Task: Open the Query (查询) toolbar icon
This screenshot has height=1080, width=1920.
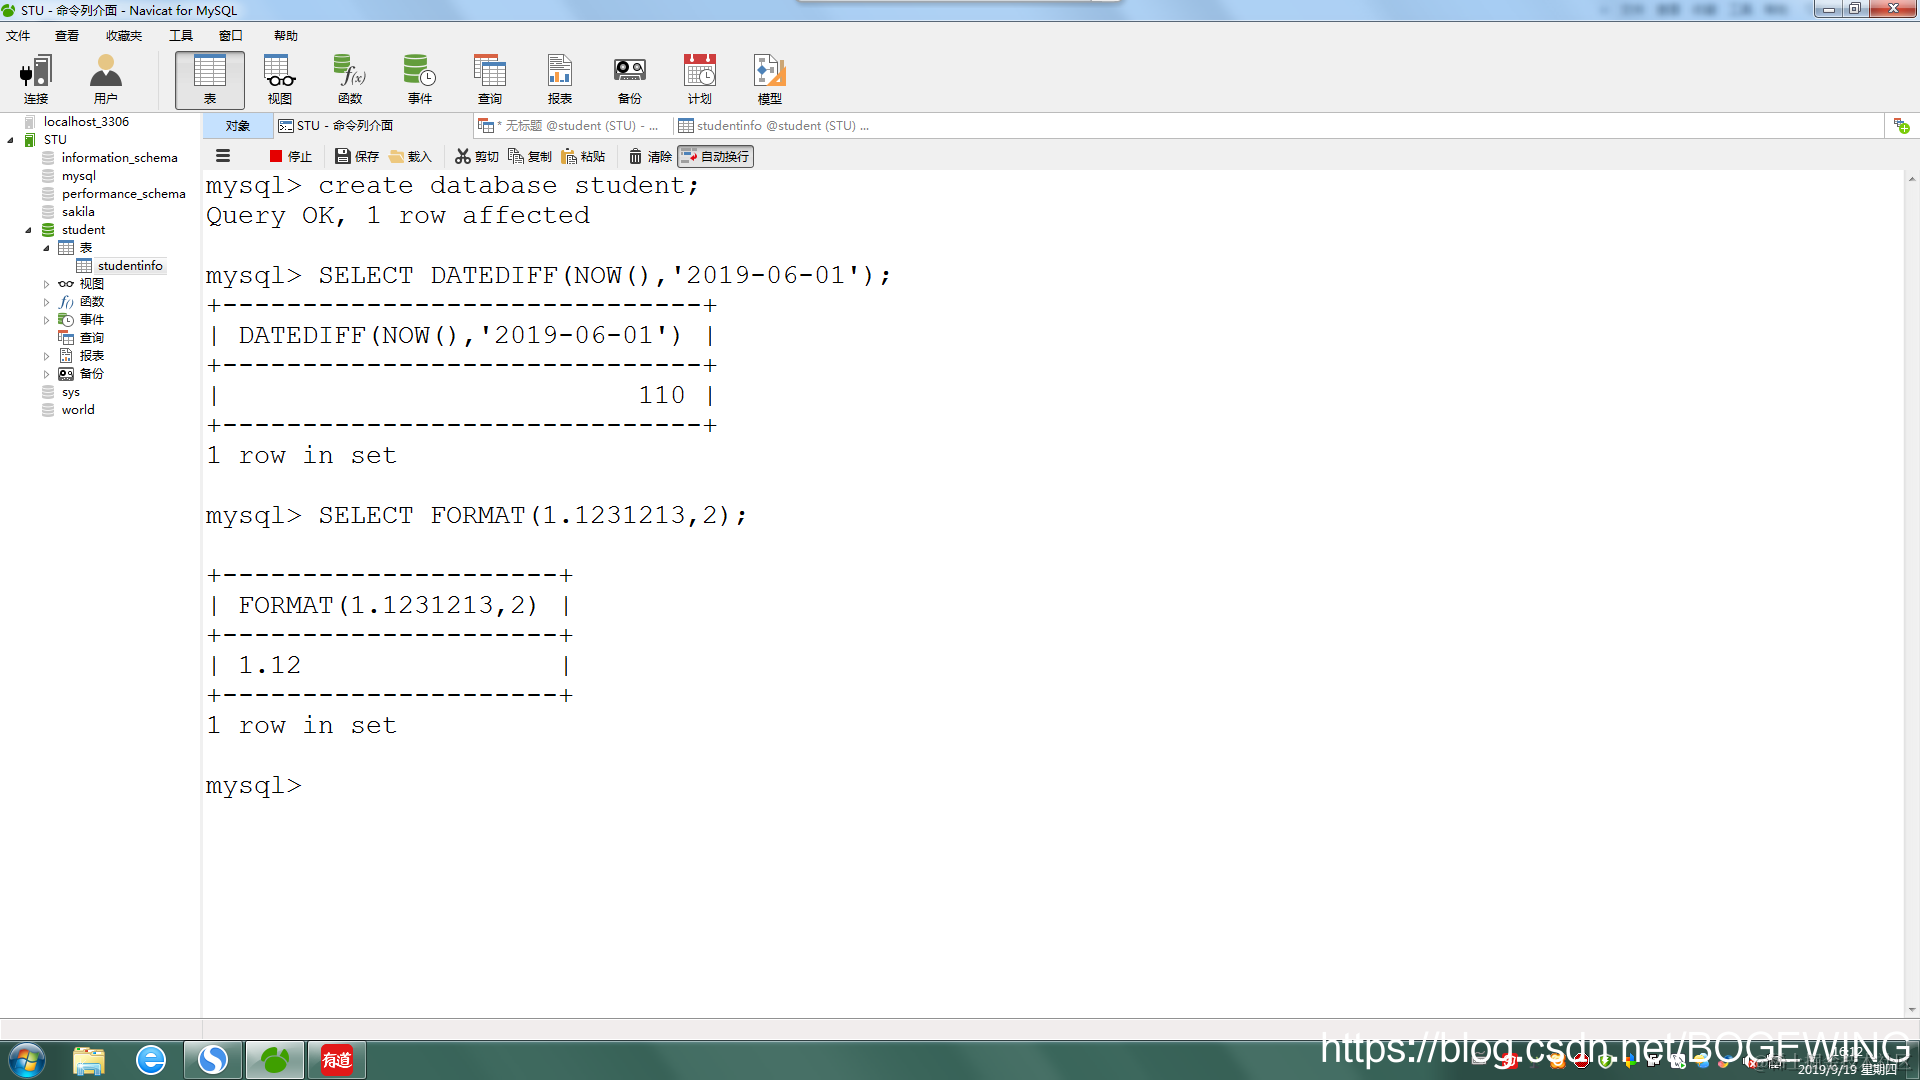Action: pyautogui.click(x=490, y=80)
